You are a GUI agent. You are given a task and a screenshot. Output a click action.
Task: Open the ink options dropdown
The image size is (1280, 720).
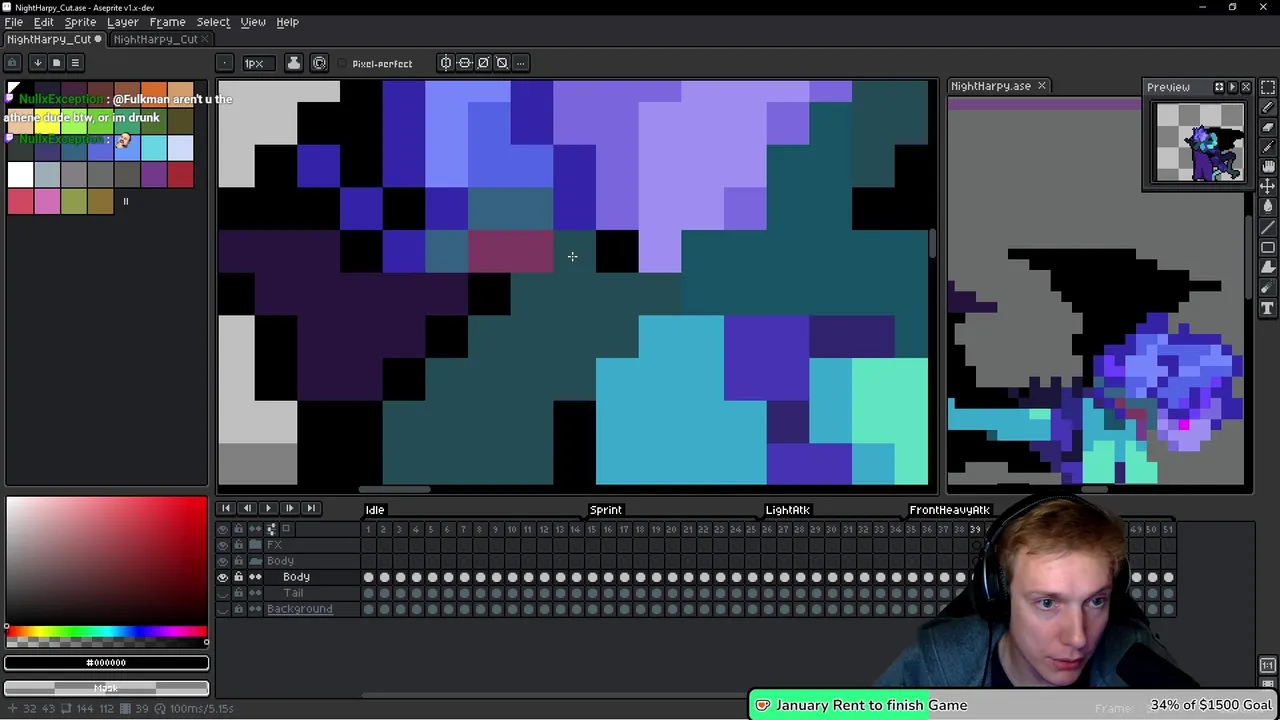click(x=294, y=63)
